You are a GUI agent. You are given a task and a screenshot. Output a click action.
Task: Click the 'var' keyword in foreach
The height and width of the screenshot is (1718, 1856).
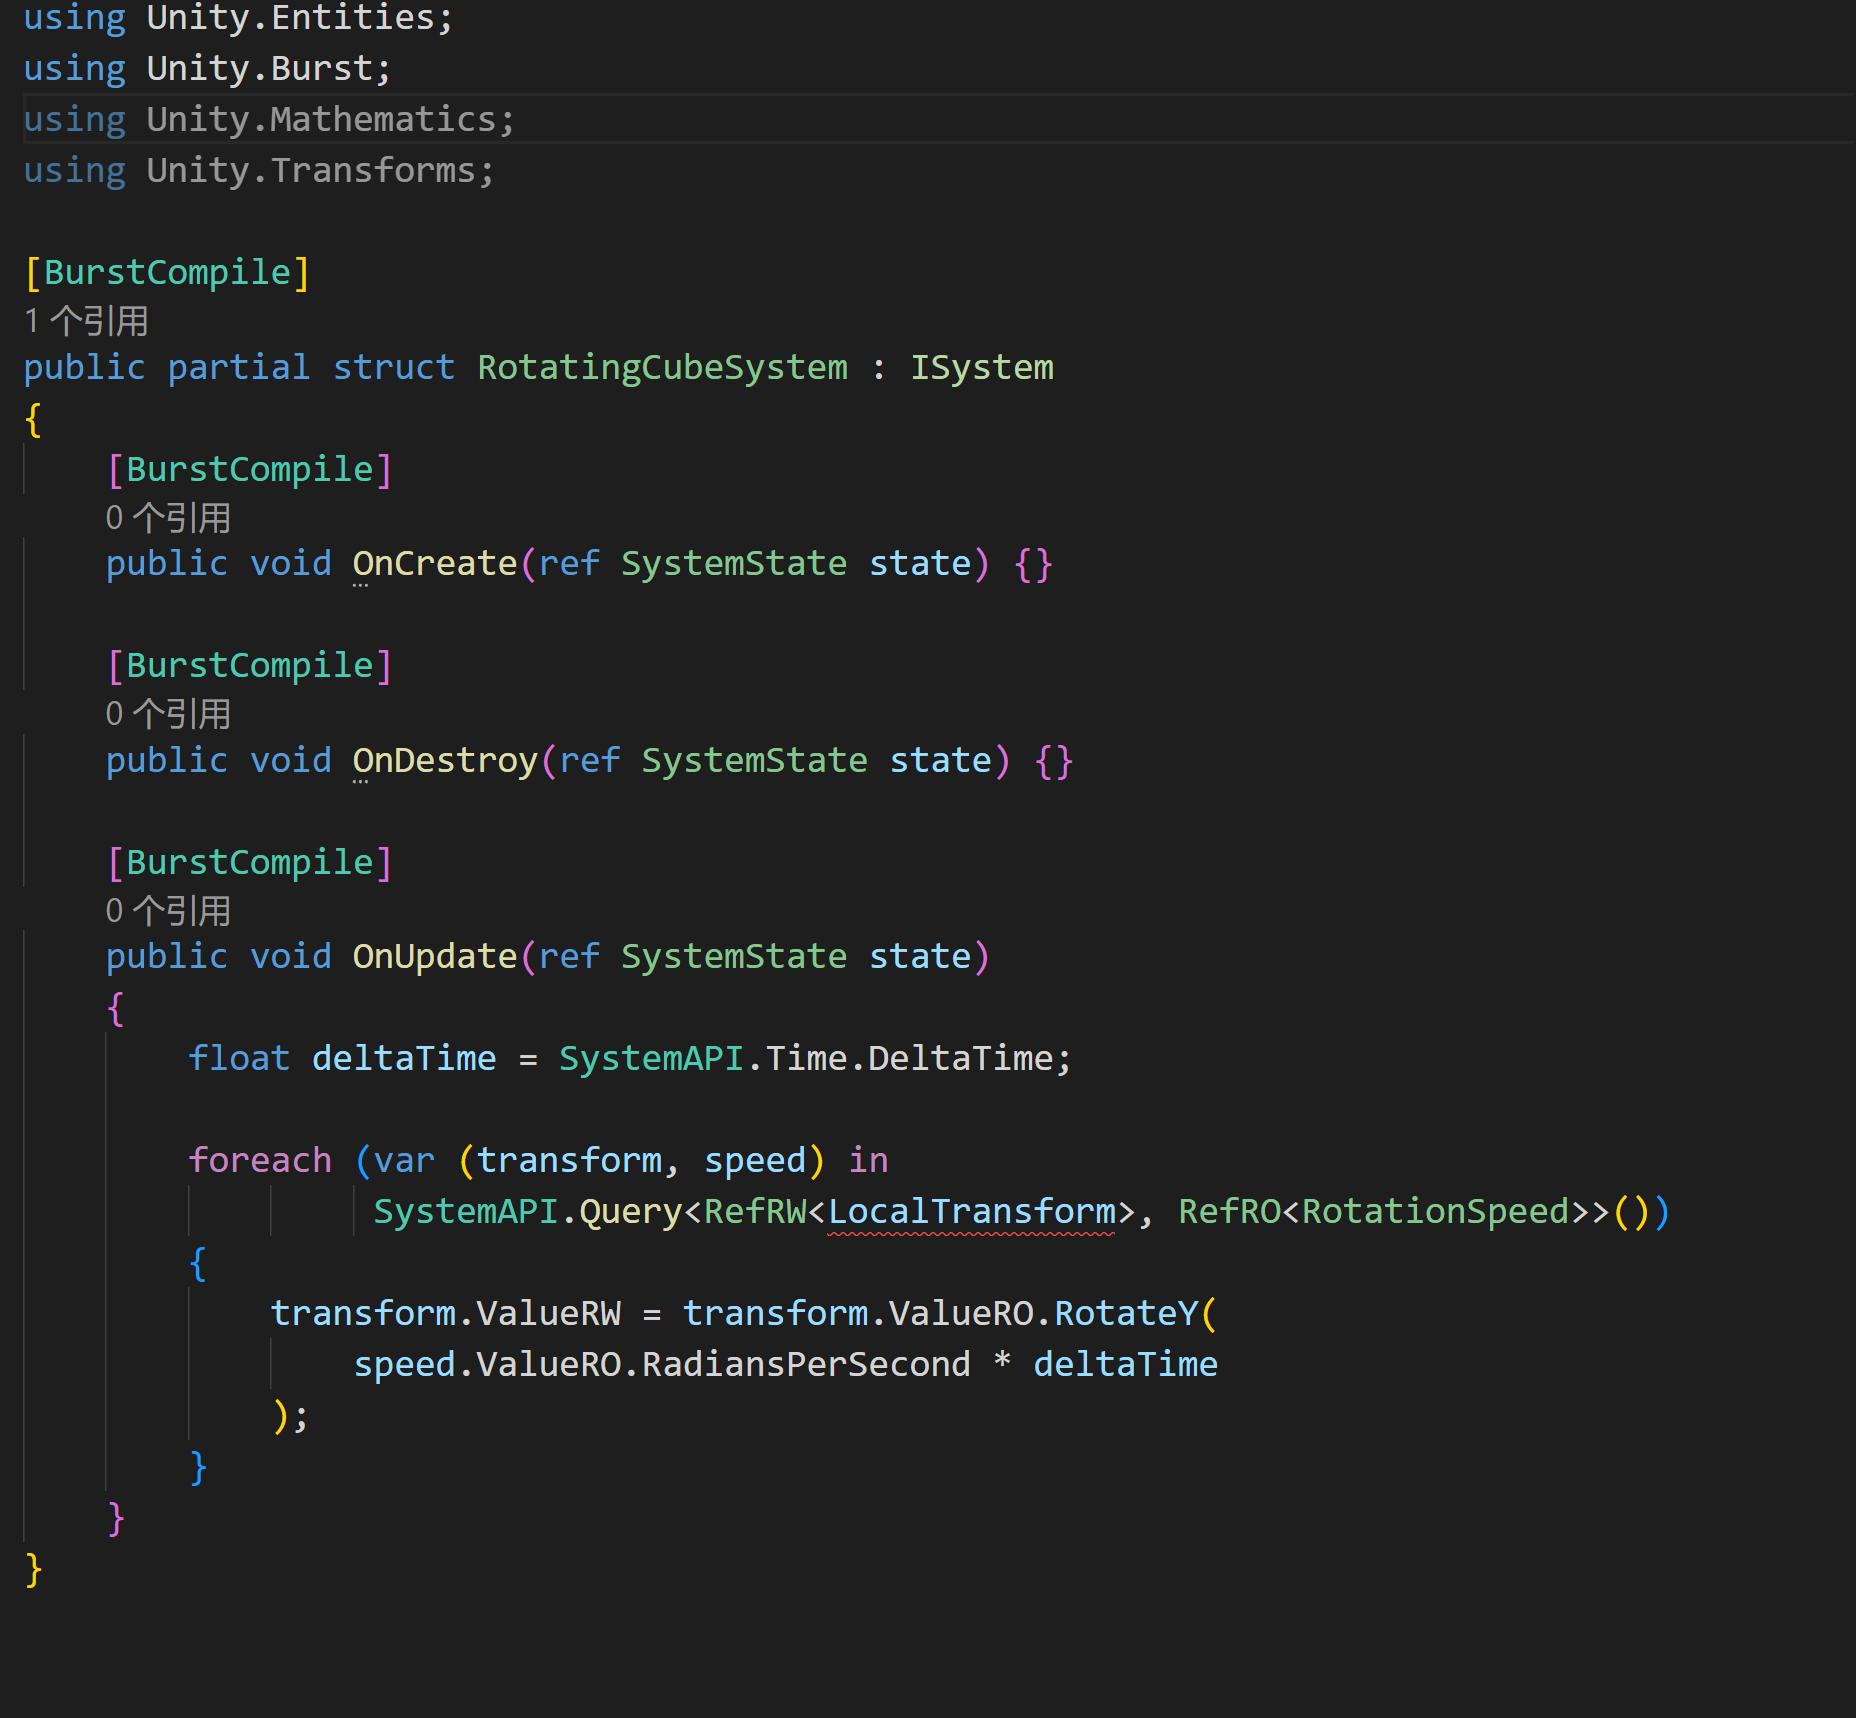[x=404, y=1160]
